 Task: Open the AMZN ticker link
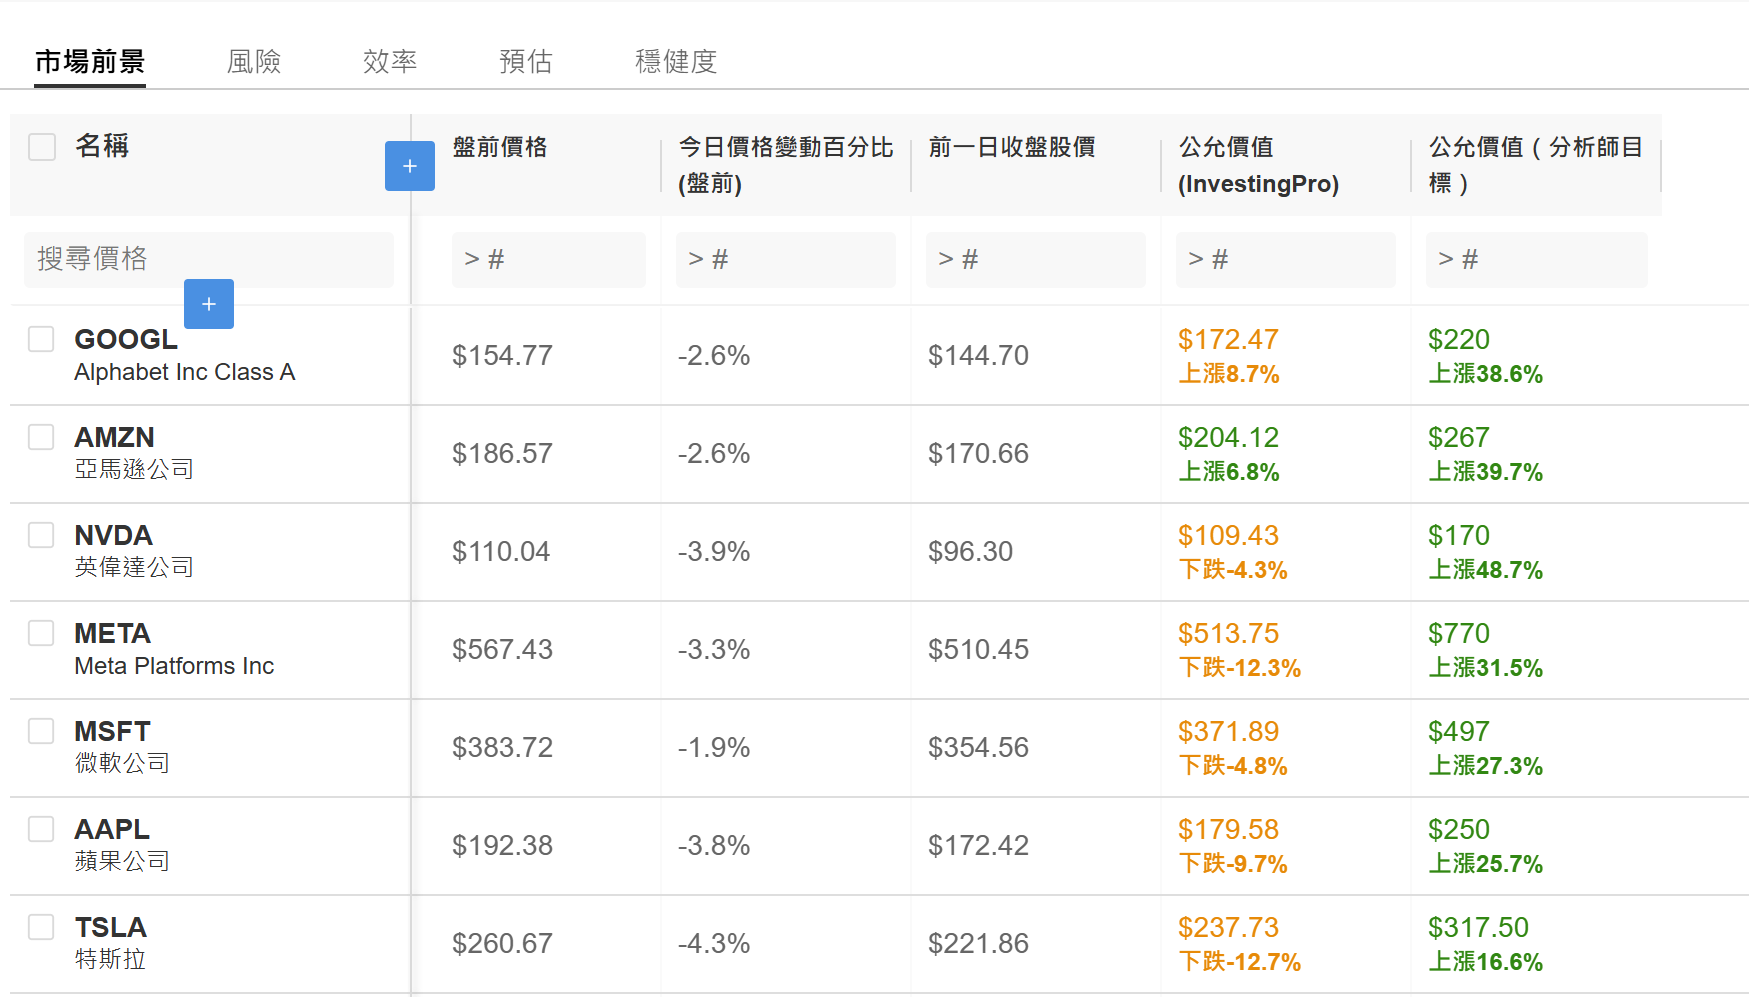coord(115,437)
